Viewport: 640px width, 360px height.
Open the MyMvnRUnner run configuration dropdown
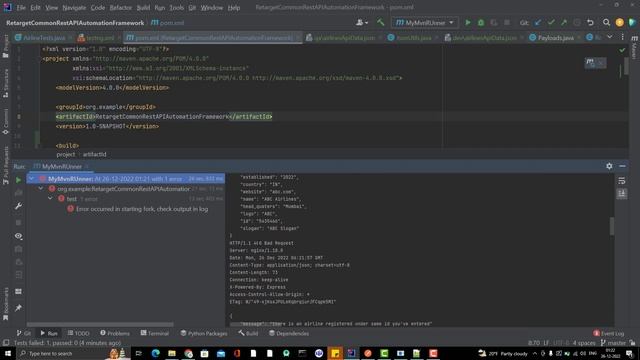pyautogui.click(x=424, y=23)
